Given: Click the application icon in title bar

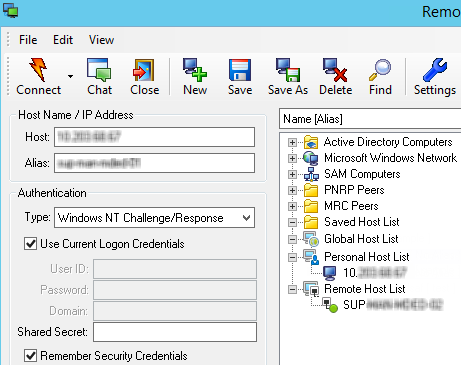Looking at the screenshot, I should (x=10, y=10).
